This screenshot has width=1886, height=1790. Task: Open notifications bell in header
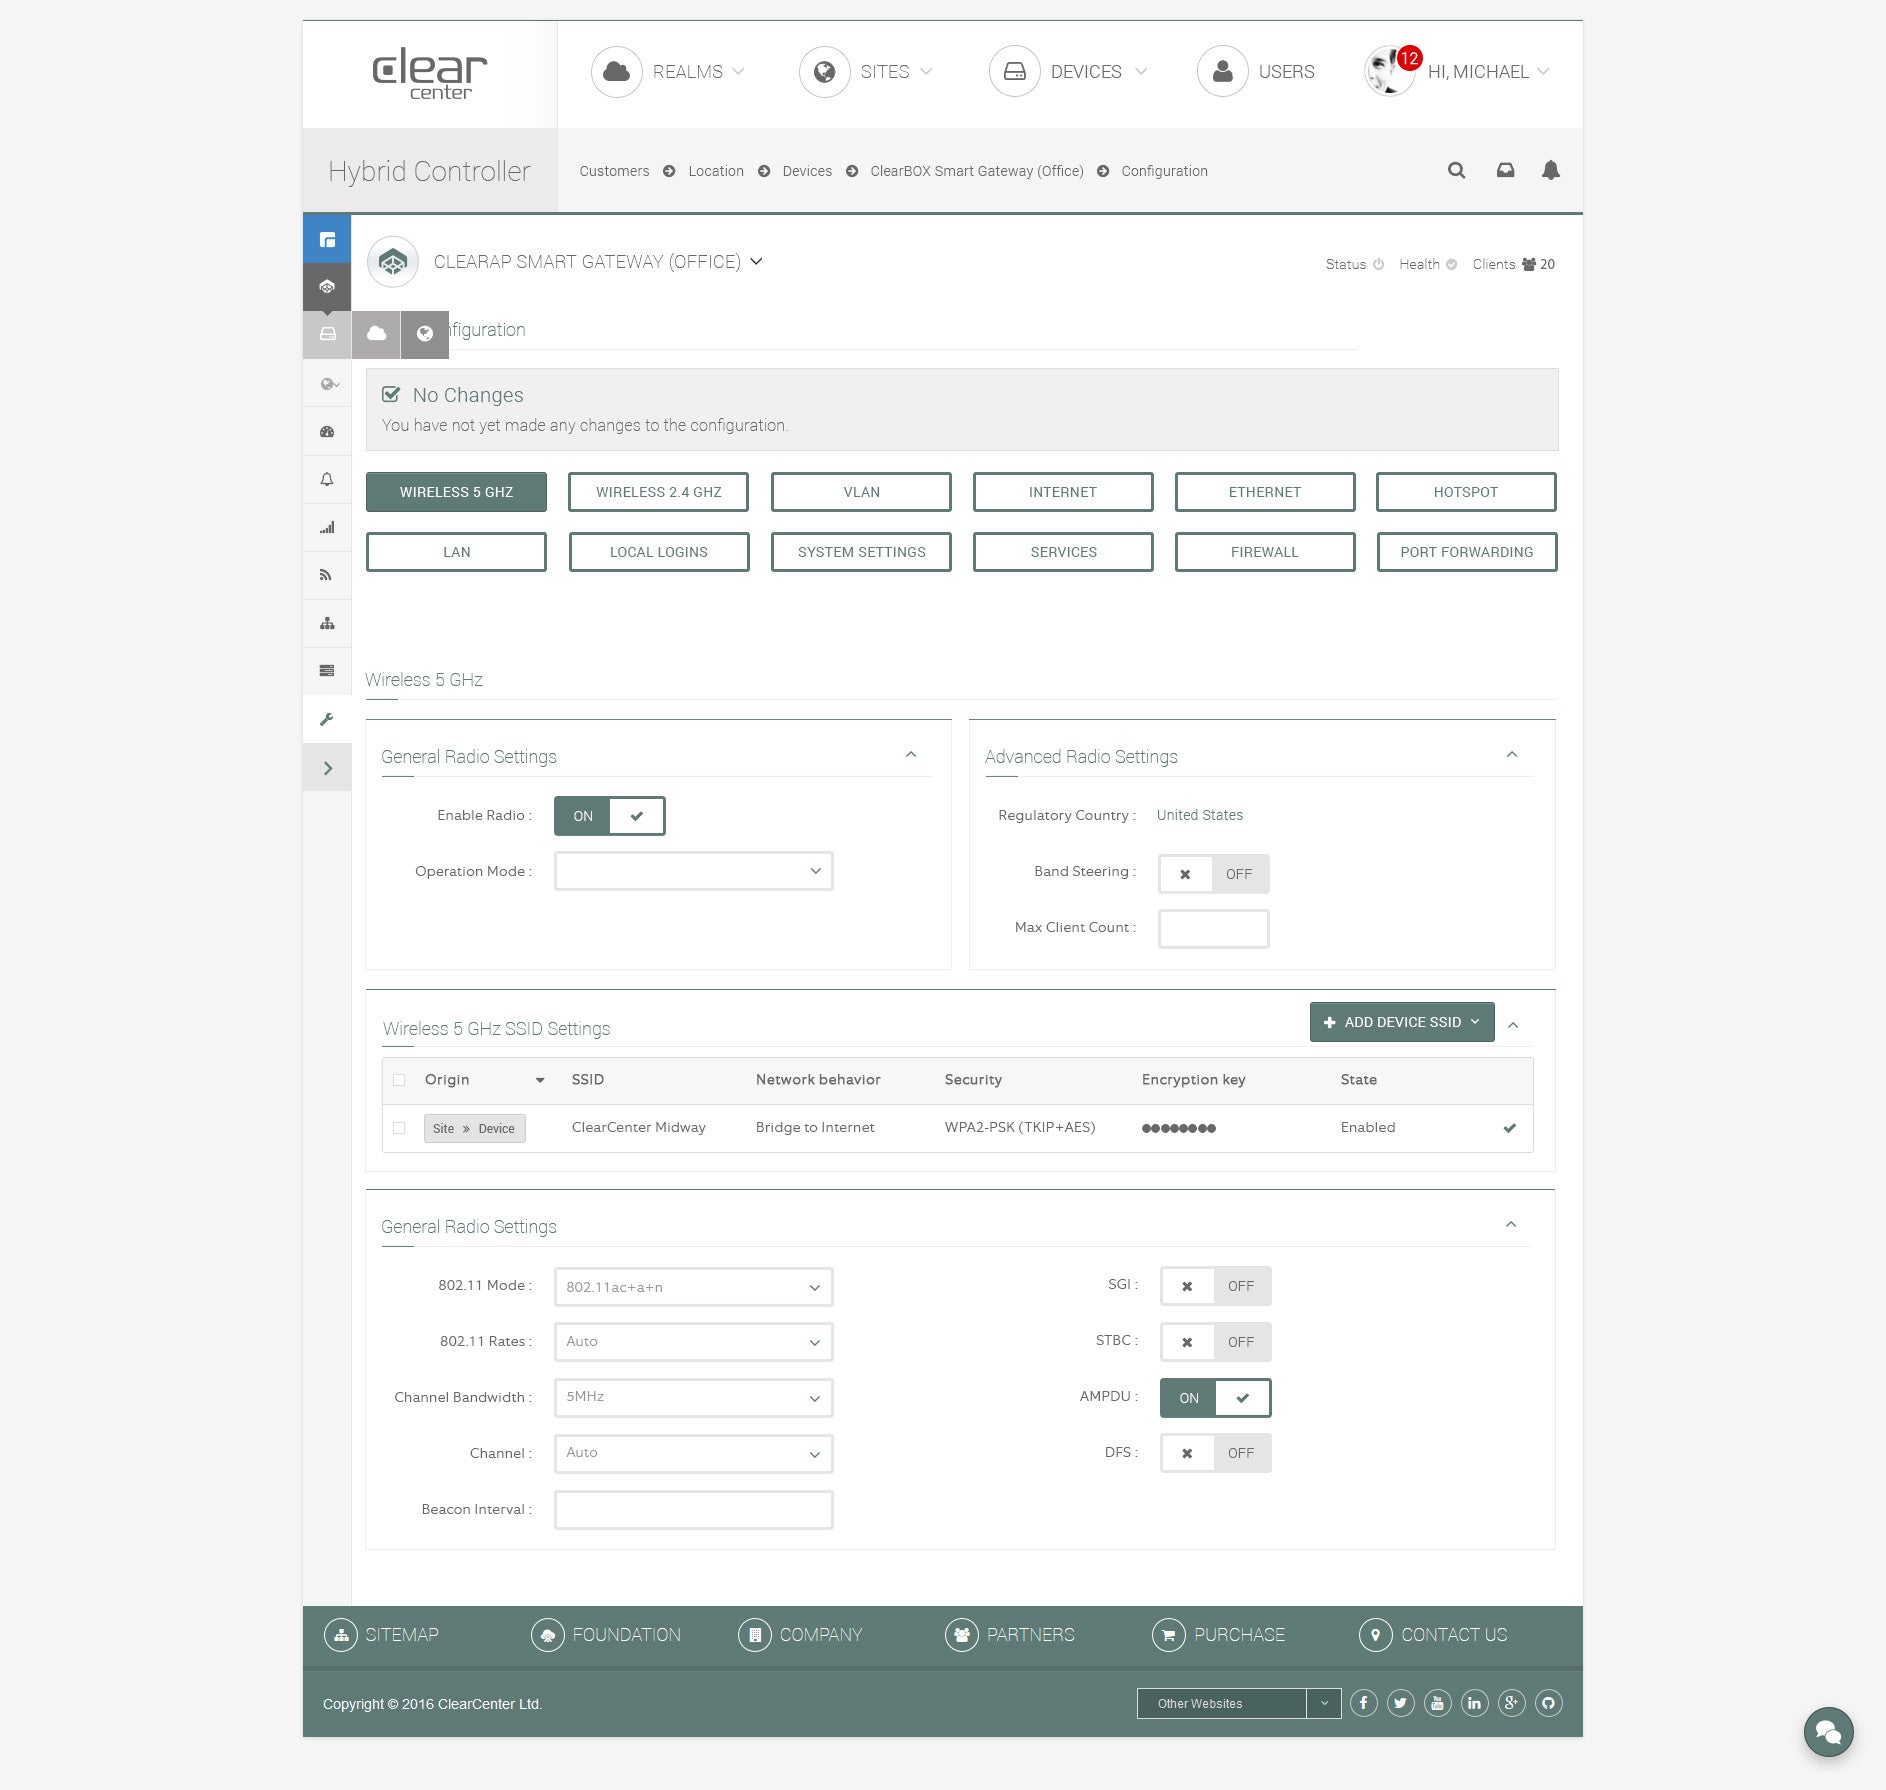[1550, 171]
